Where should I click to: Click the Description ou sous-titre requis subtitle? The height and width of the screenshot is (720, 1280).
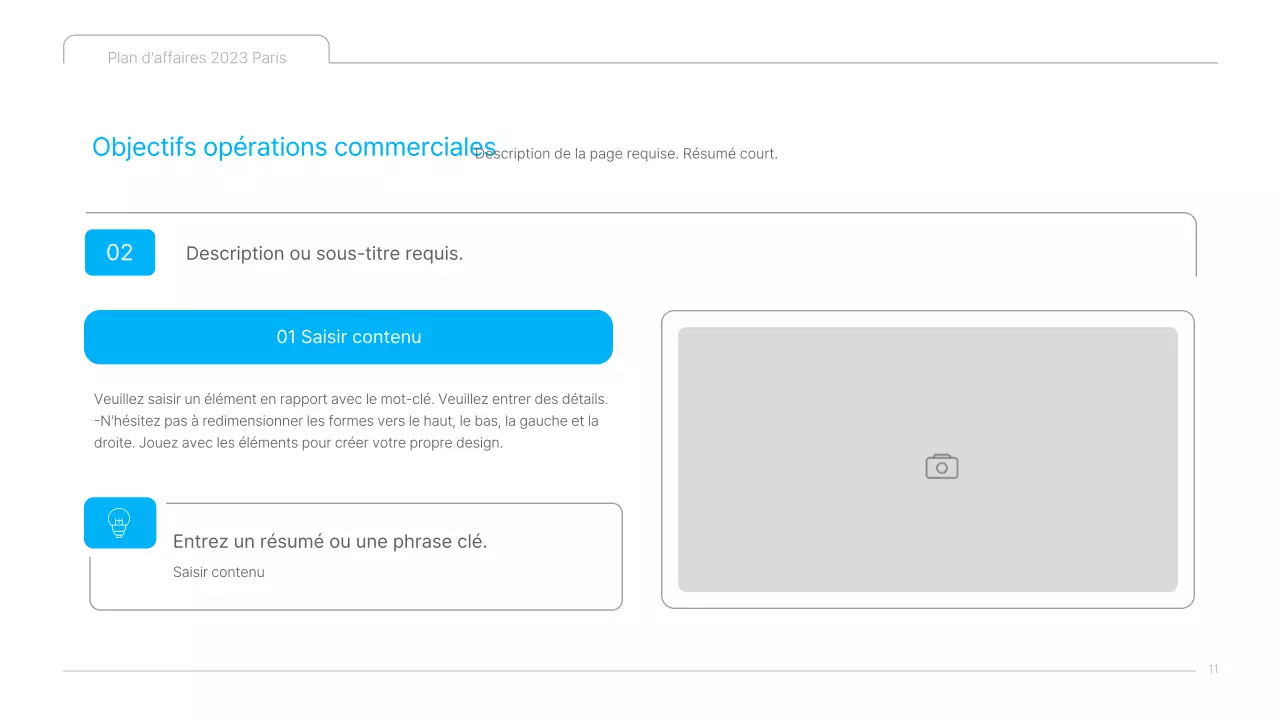324,254
